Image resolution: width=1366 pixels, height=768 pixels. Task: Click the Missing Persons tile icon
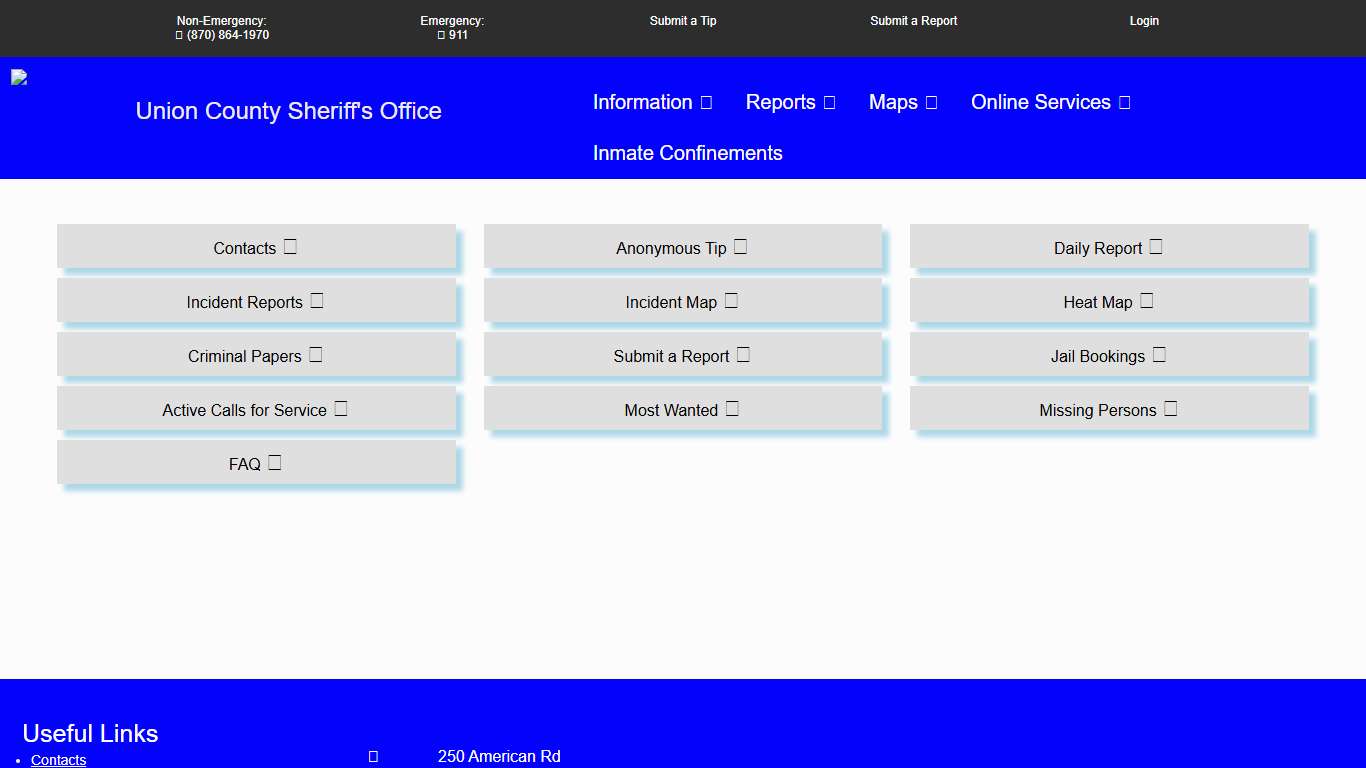(x=1170, y=409)
